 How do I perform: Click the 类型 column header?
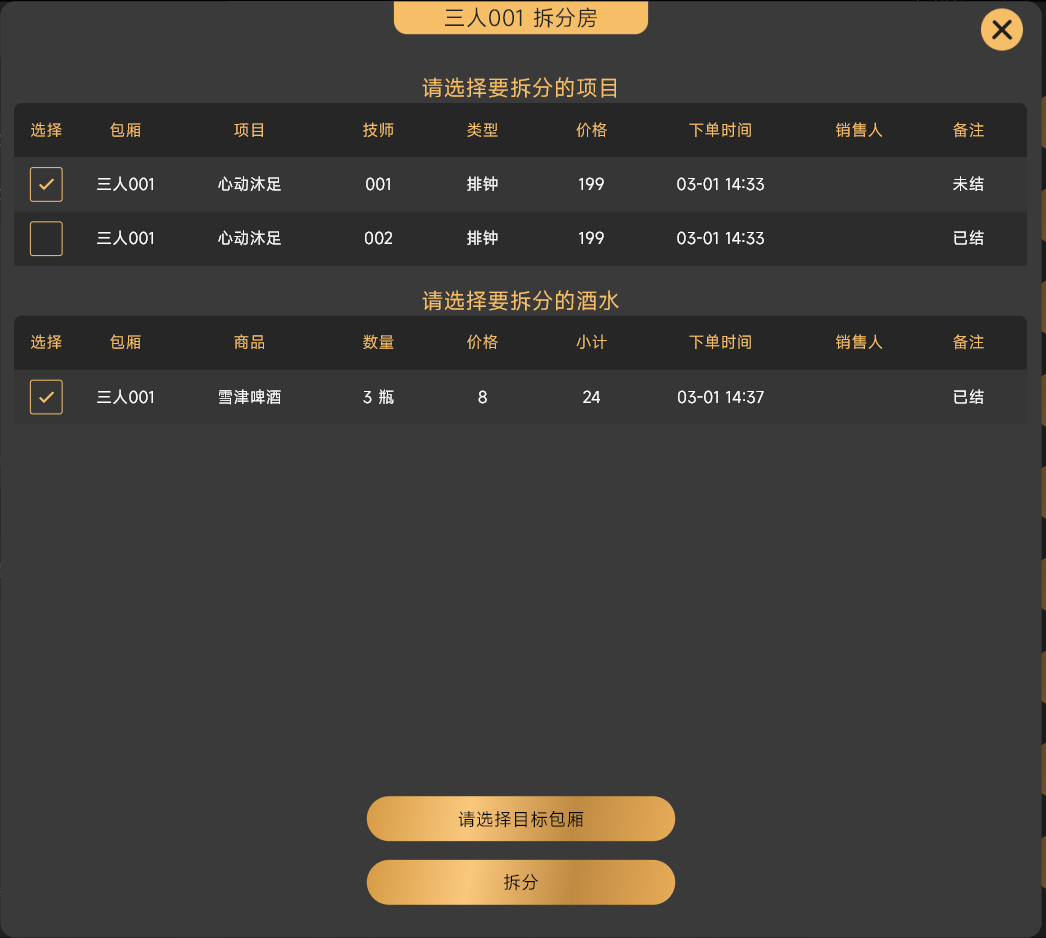pyautogui.click(x=482, y=130)
